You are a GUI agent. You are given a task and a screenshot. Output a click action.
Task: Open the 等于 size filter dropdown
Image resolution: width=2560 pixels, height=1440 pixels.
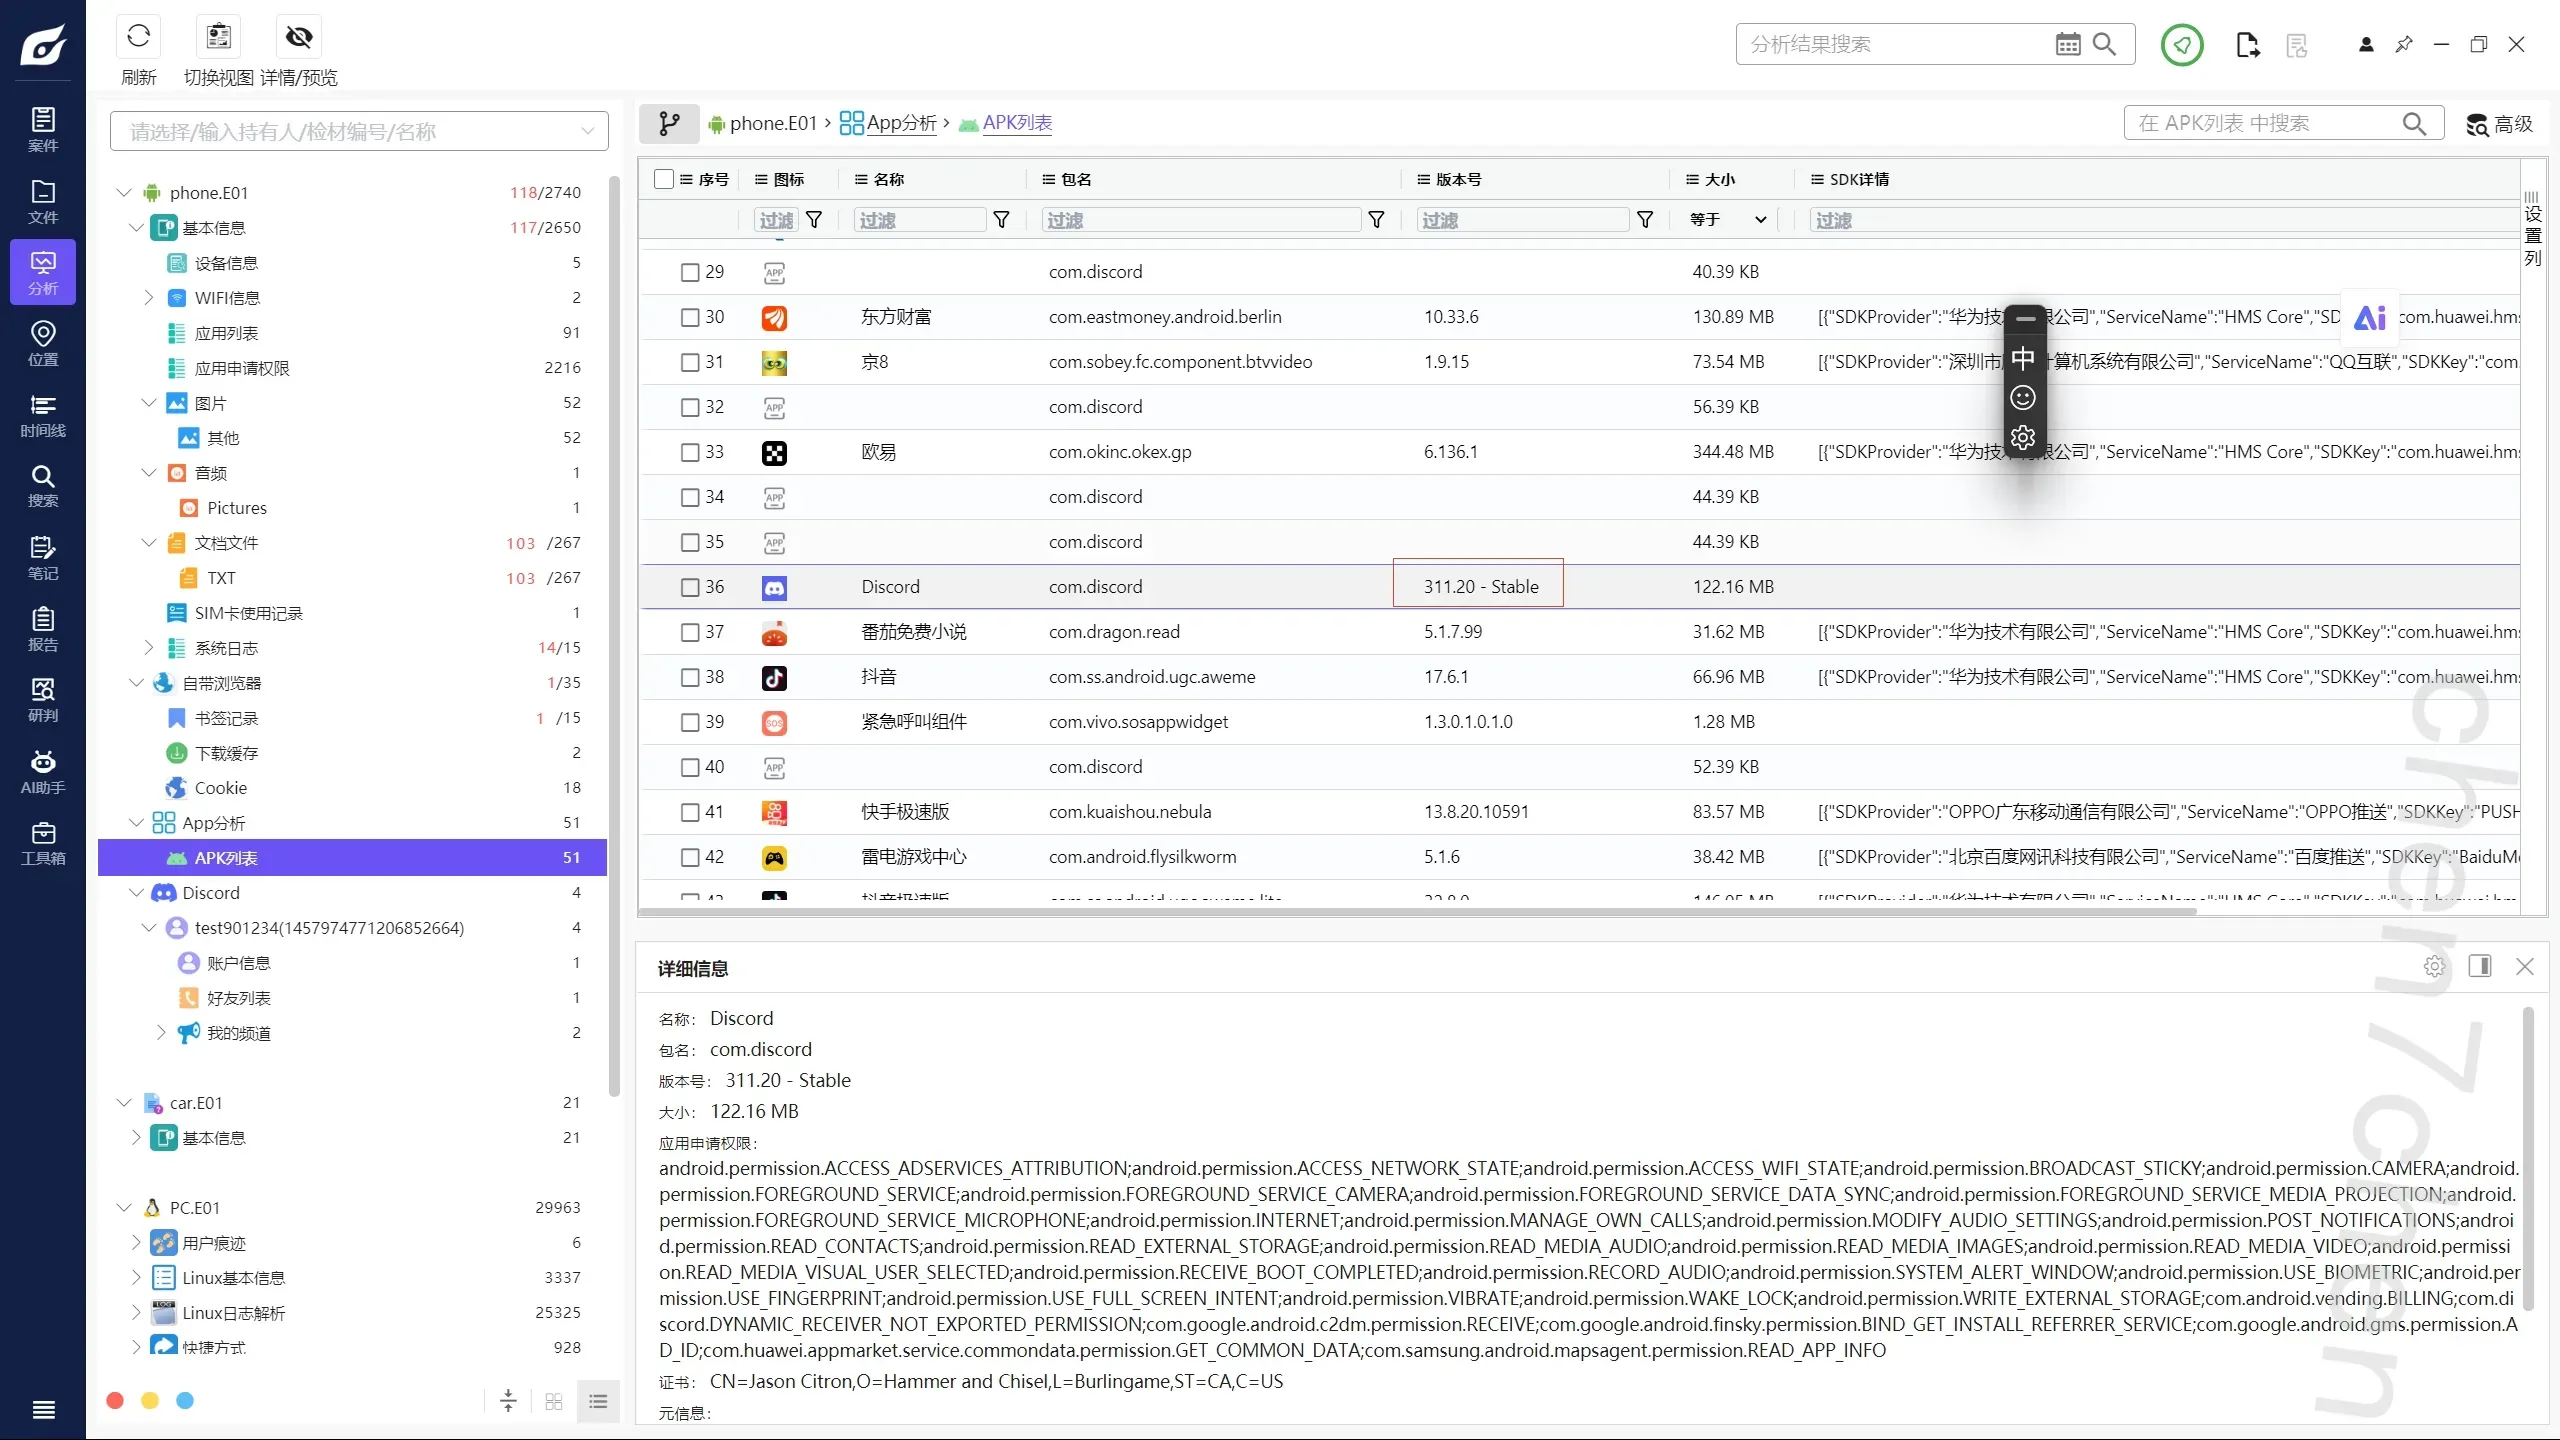tap(1728, 220)
